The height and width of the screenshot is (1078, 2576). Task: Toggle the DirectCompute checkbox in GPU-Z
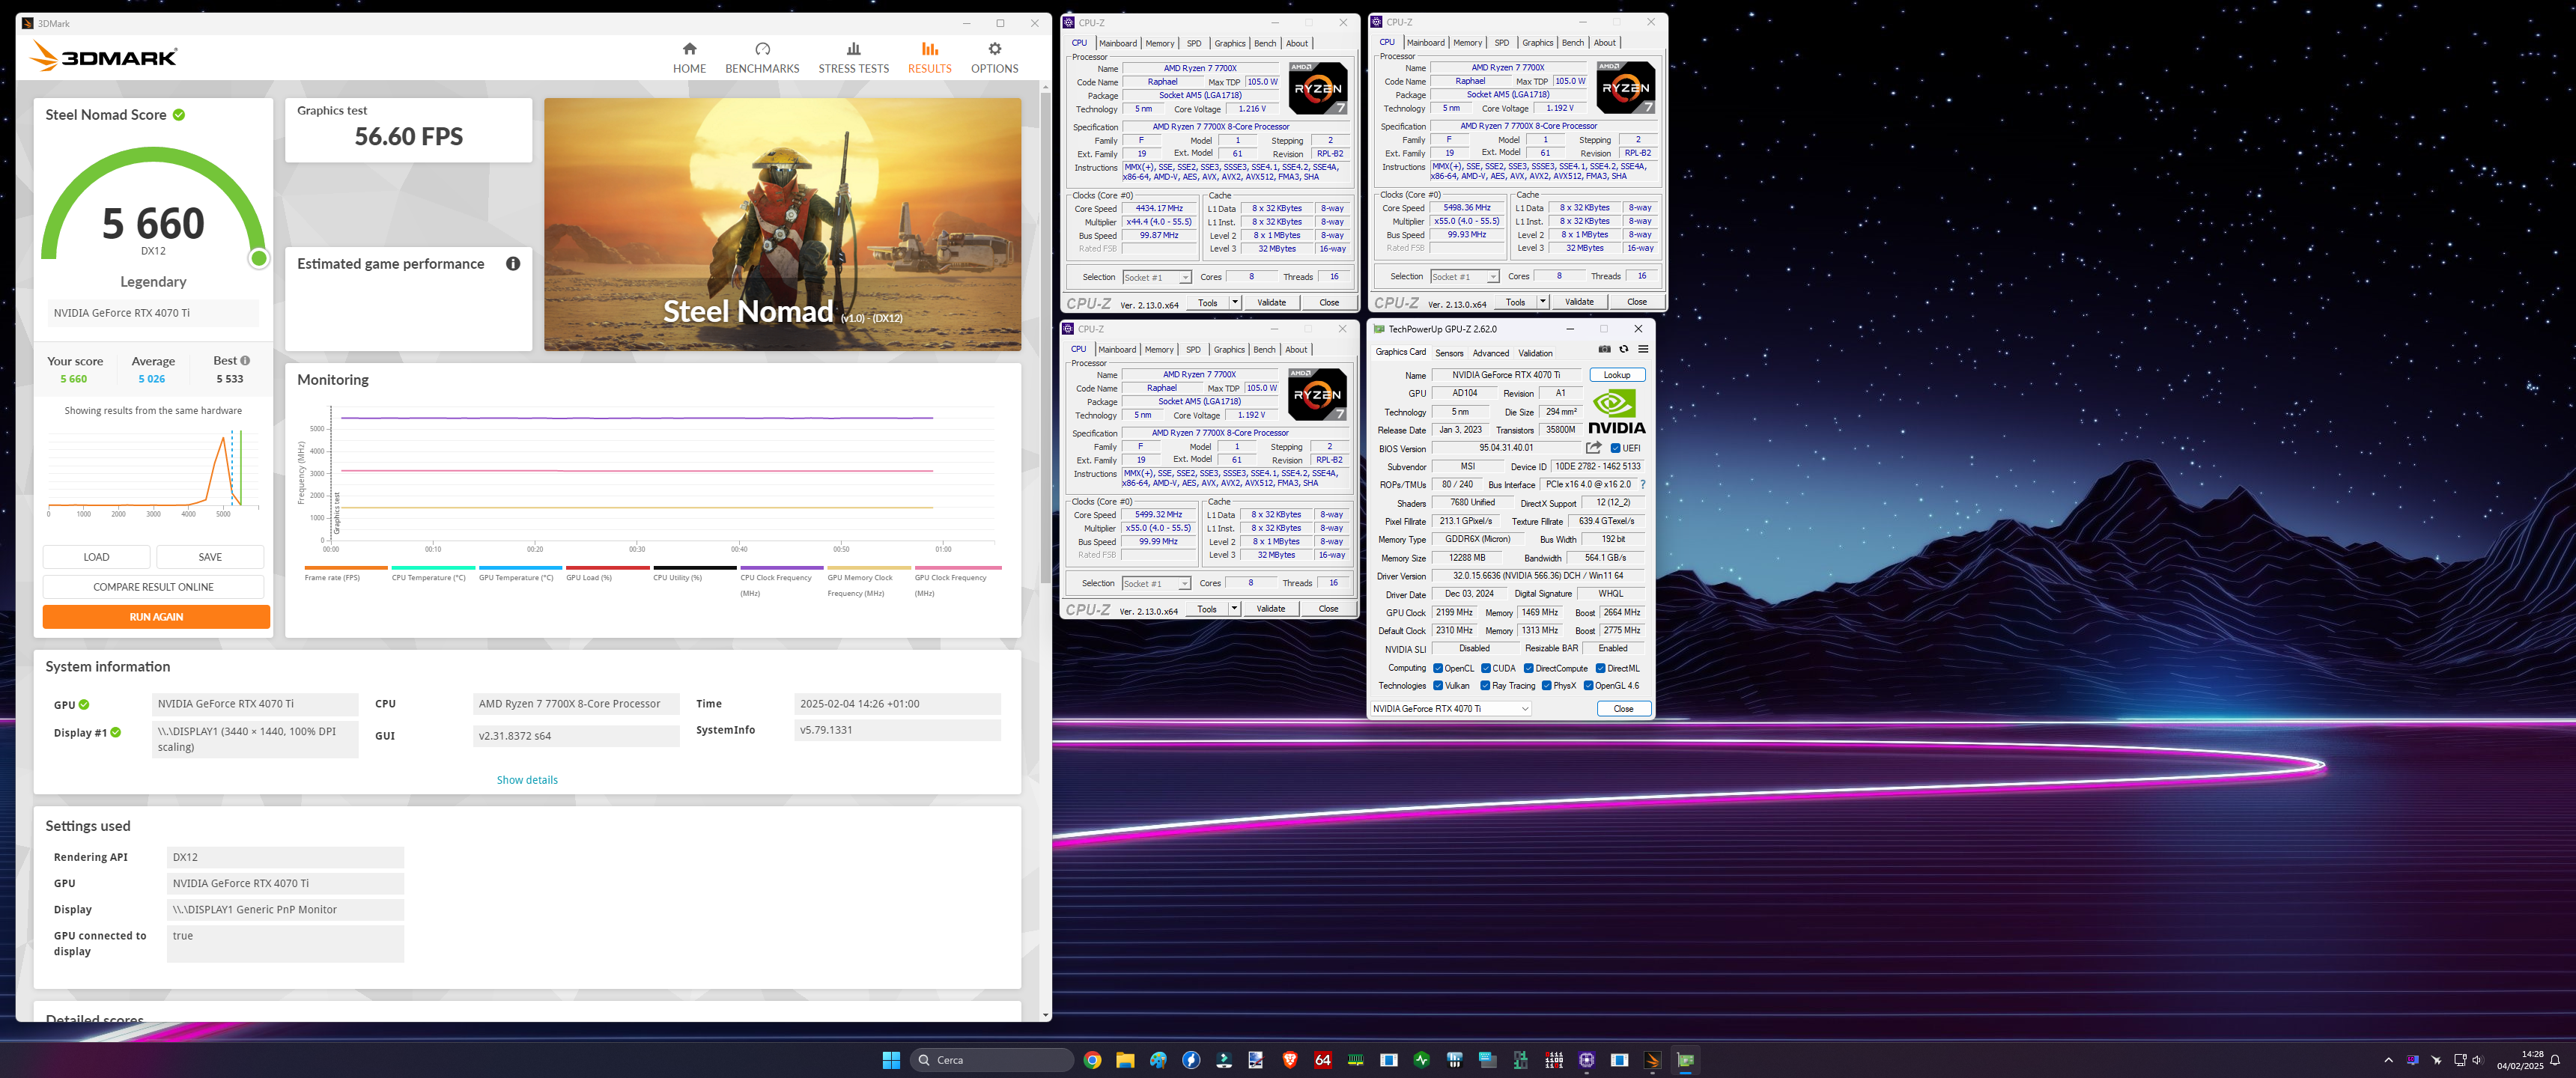click(1528, 669)
